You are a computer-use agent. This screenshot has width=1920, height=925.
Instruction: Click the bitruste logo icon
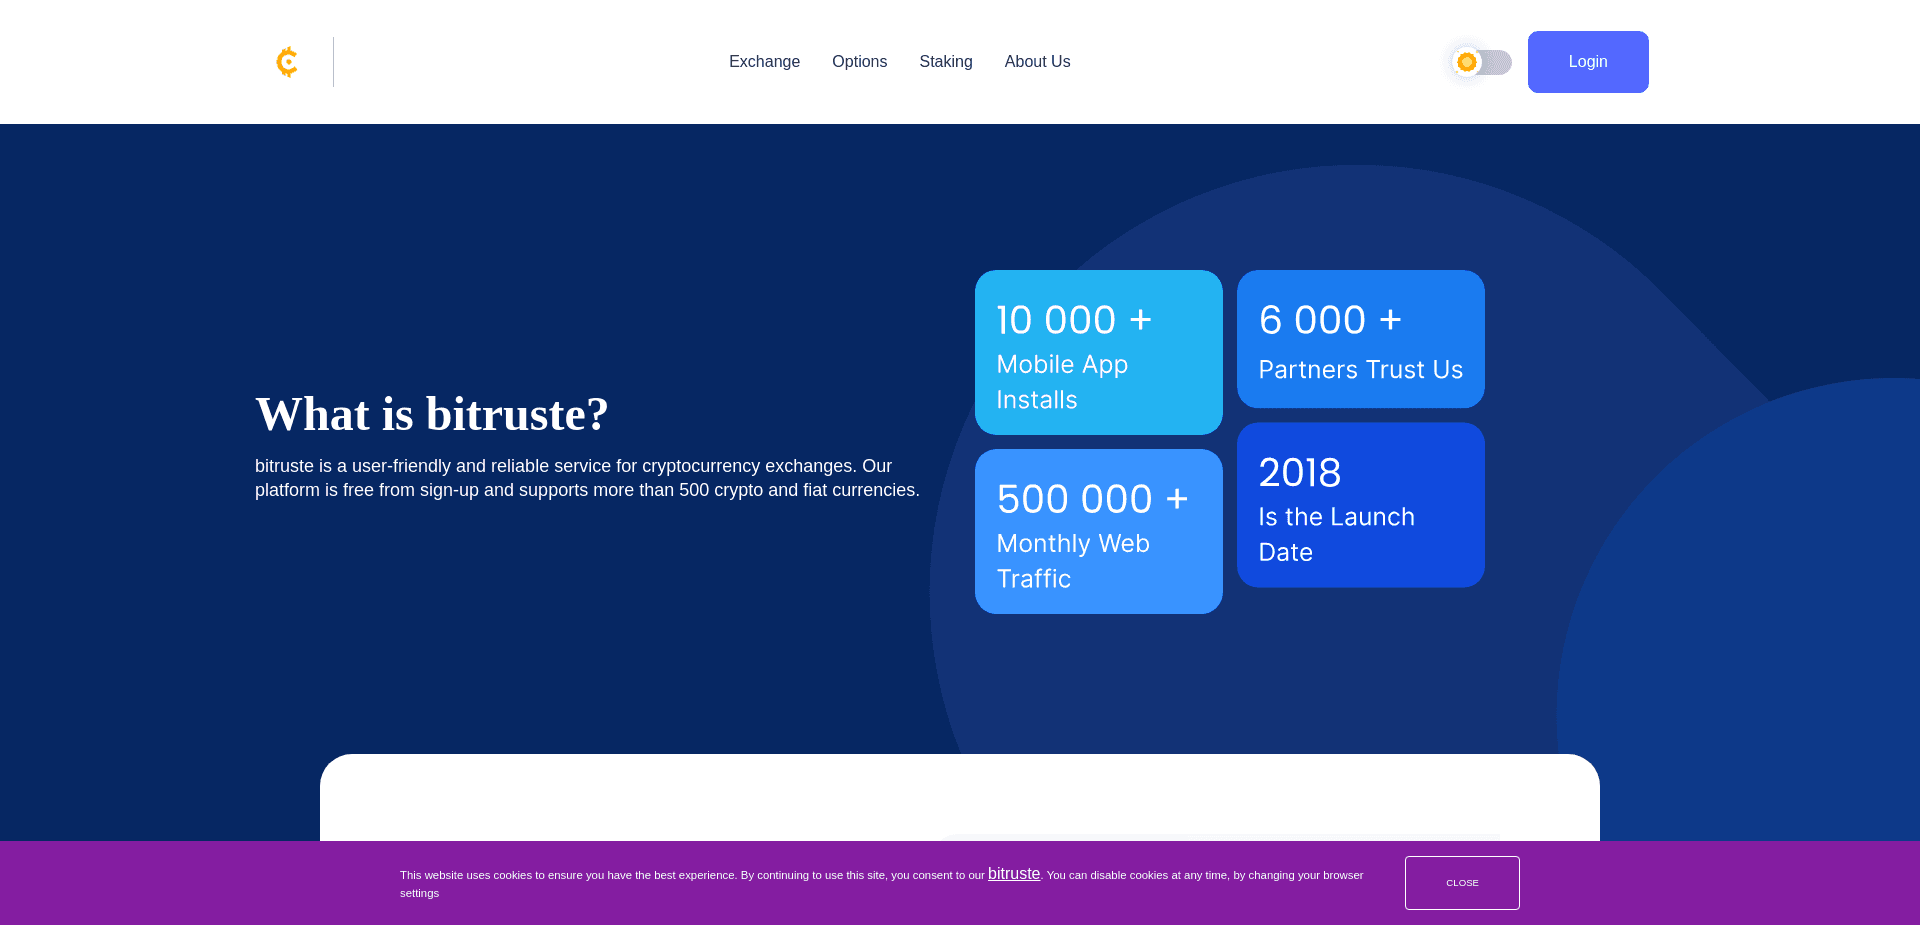coord(286,61)
